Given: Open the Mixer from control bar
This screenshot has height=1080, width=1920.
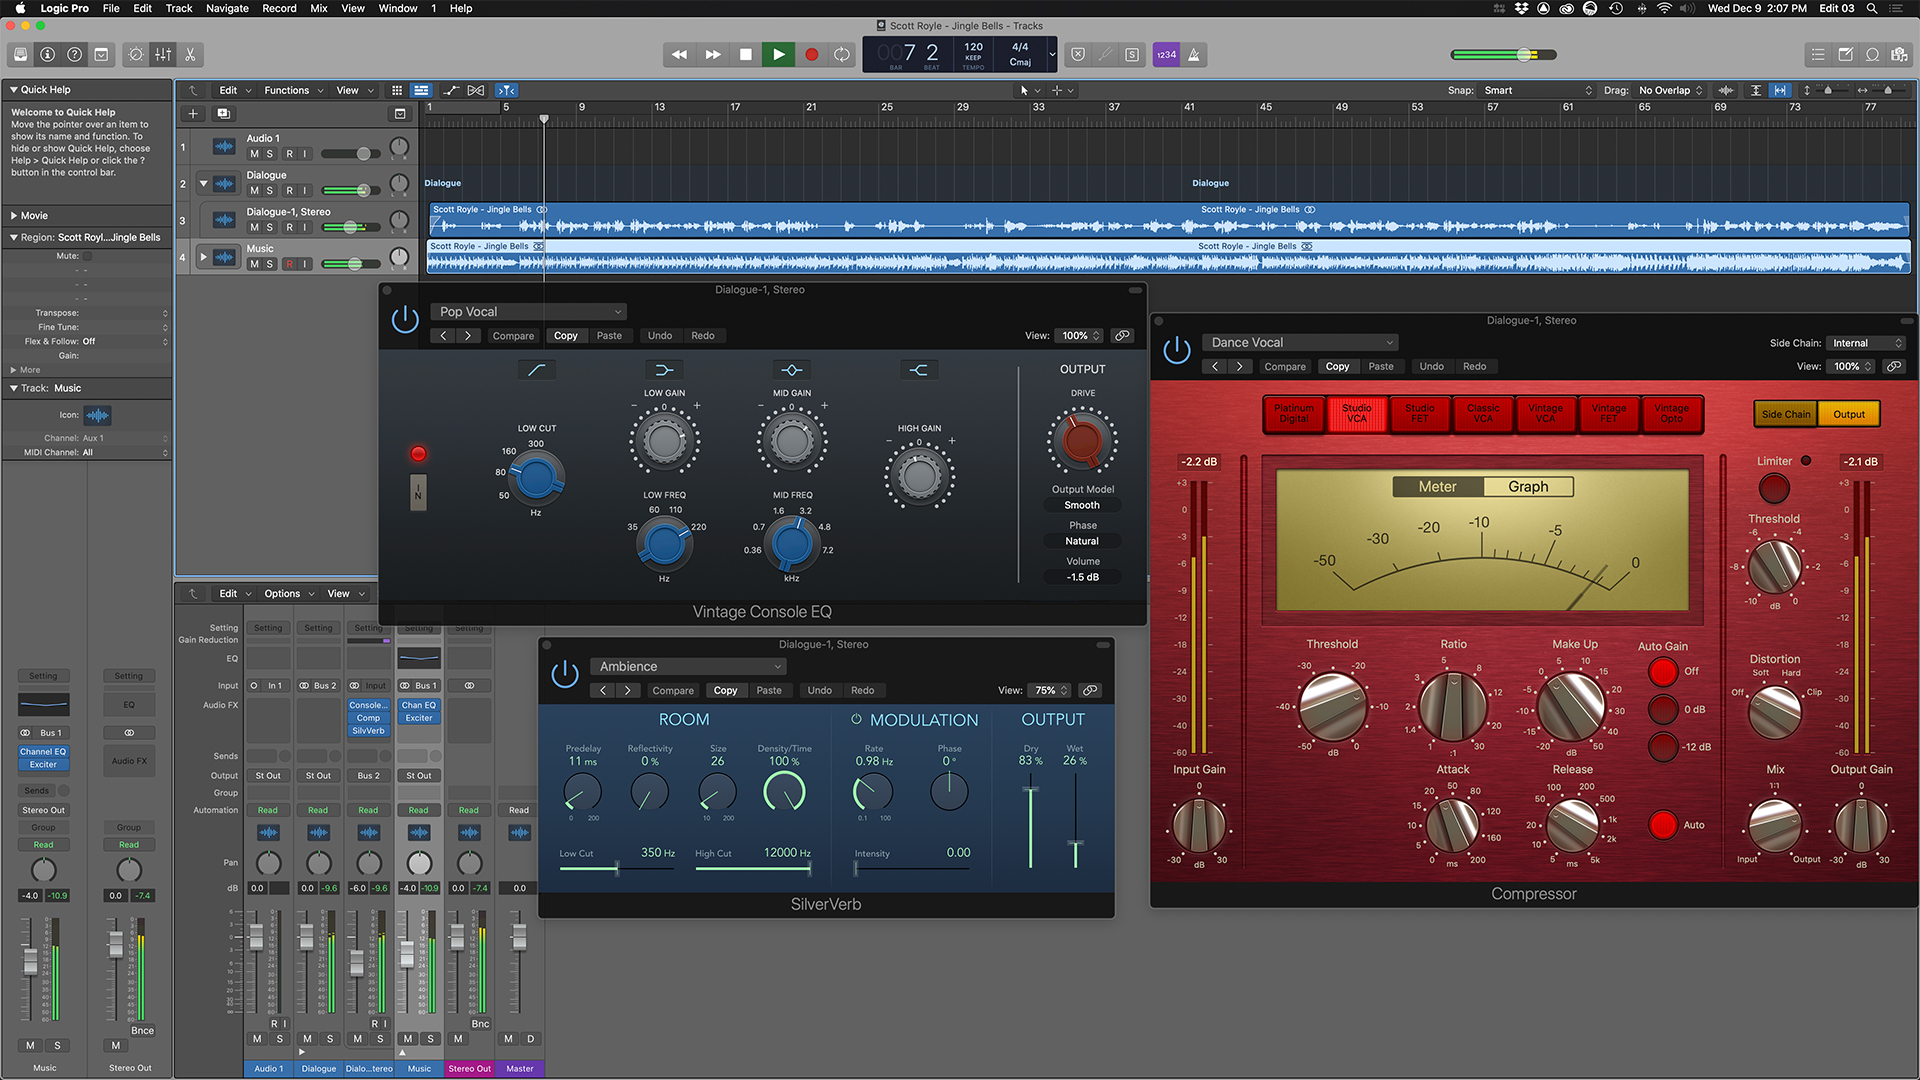Looking at the screenshot, I should 163,55.
